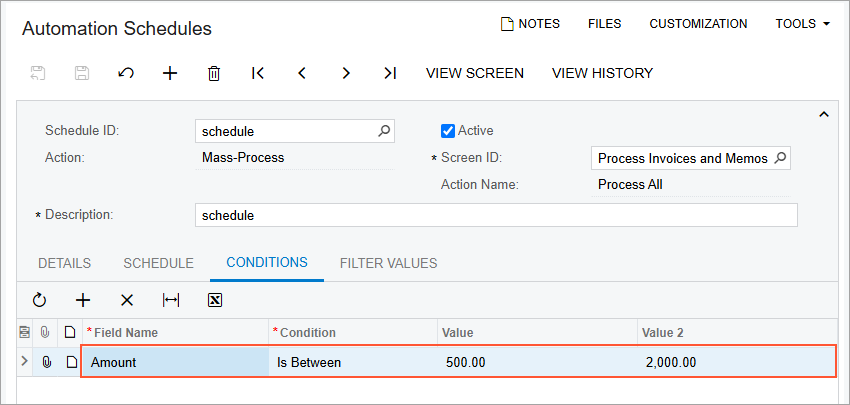Go to previous record arrow
This screenshot has width=850, height=405.
click(x=302, y=73)
